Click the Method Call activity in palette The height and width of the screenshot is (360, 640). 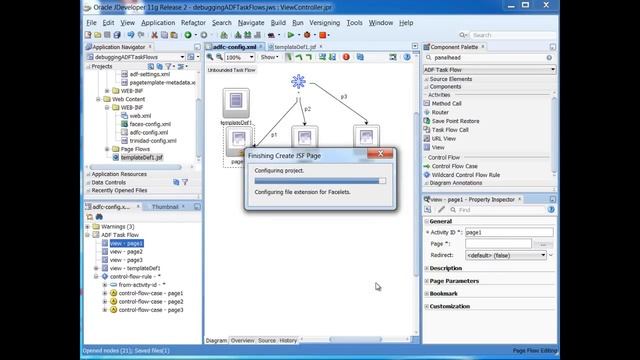446,104
